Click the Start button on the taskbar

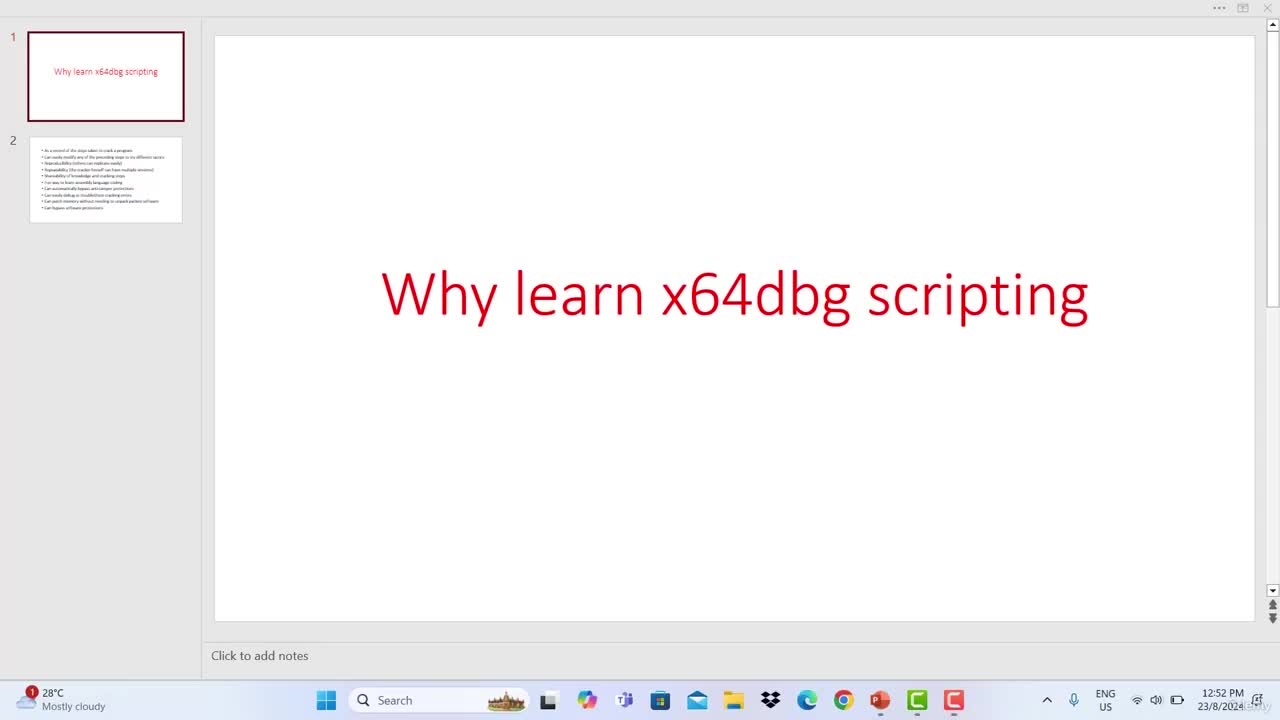pyautogui.click(x=326, y=700)
